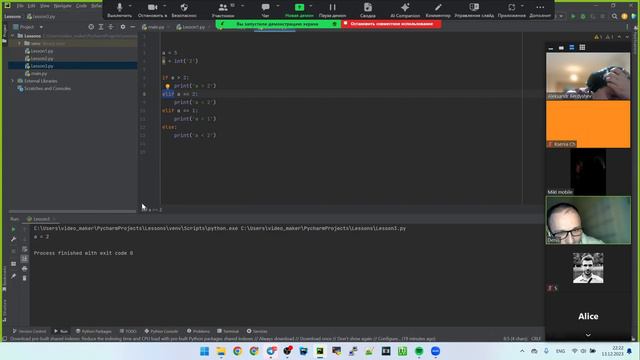Screen dimensions: 640x360
Task: Pin the Run tab icon
Action: [13, 276]
